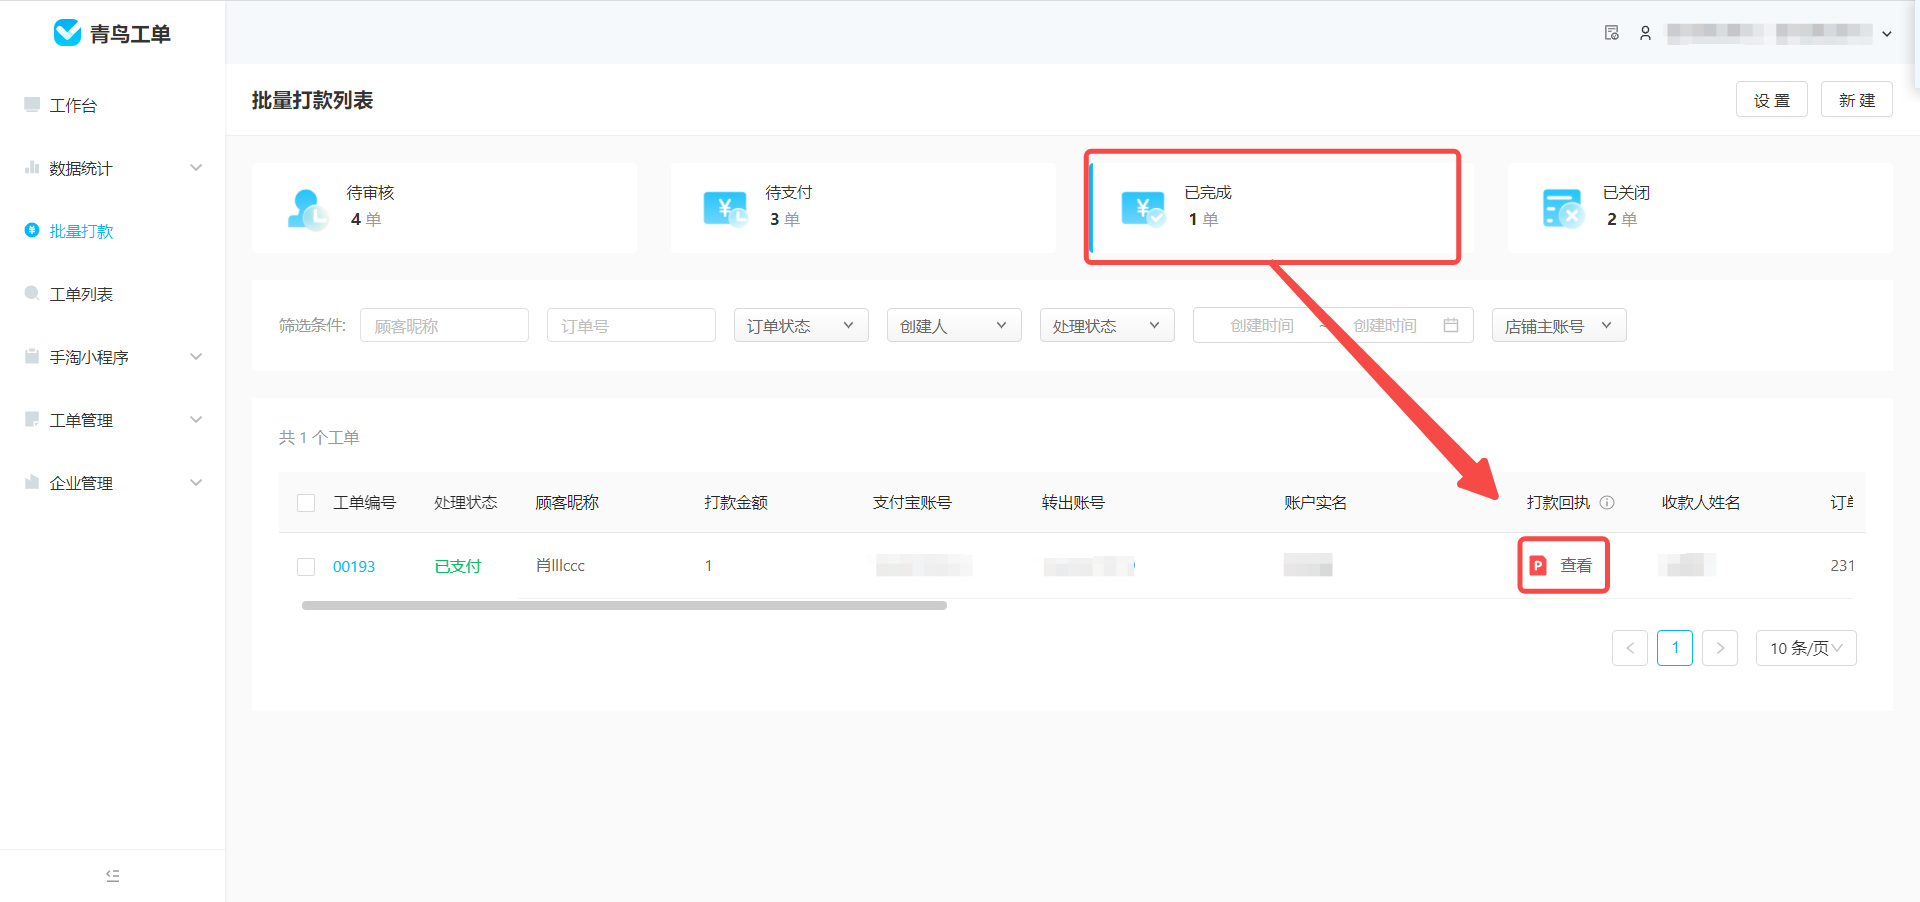Check the checkbox for order 00193
The width and height of the screenshot is (1920, 902).
(x=306, y=567)
